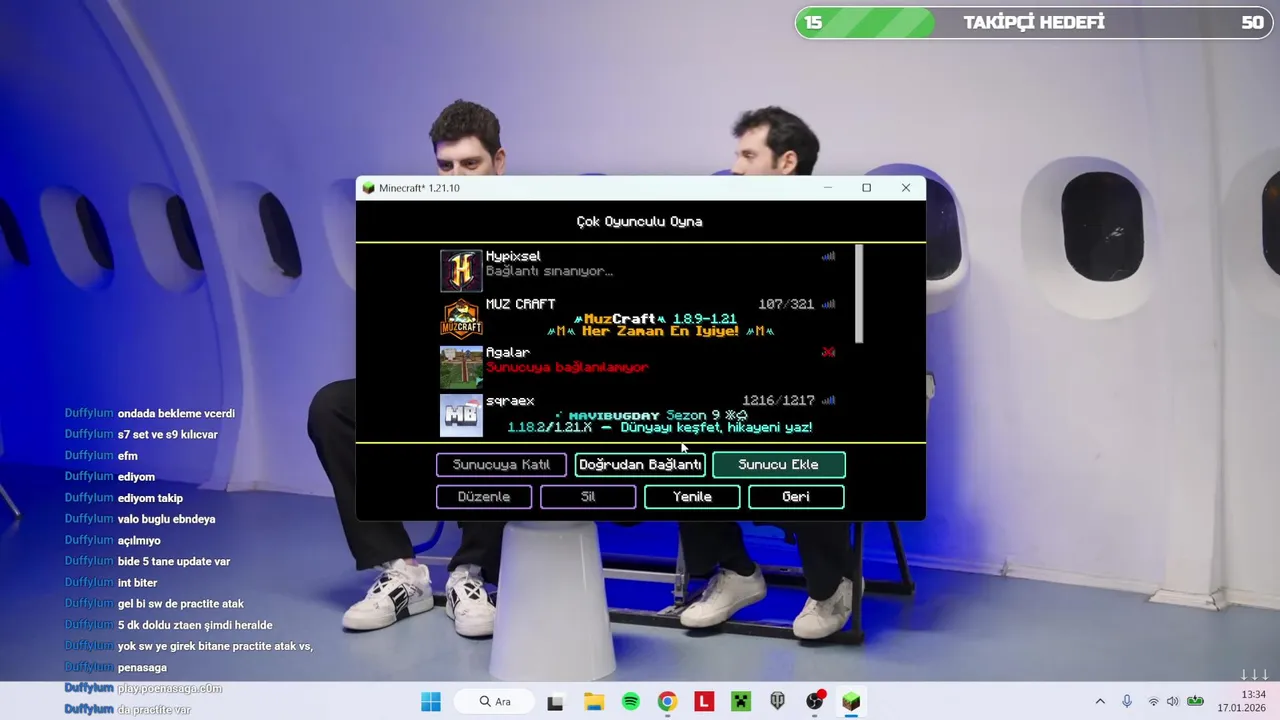
Task: Click the Düzenle edit button
Action: tap(484, 497)
